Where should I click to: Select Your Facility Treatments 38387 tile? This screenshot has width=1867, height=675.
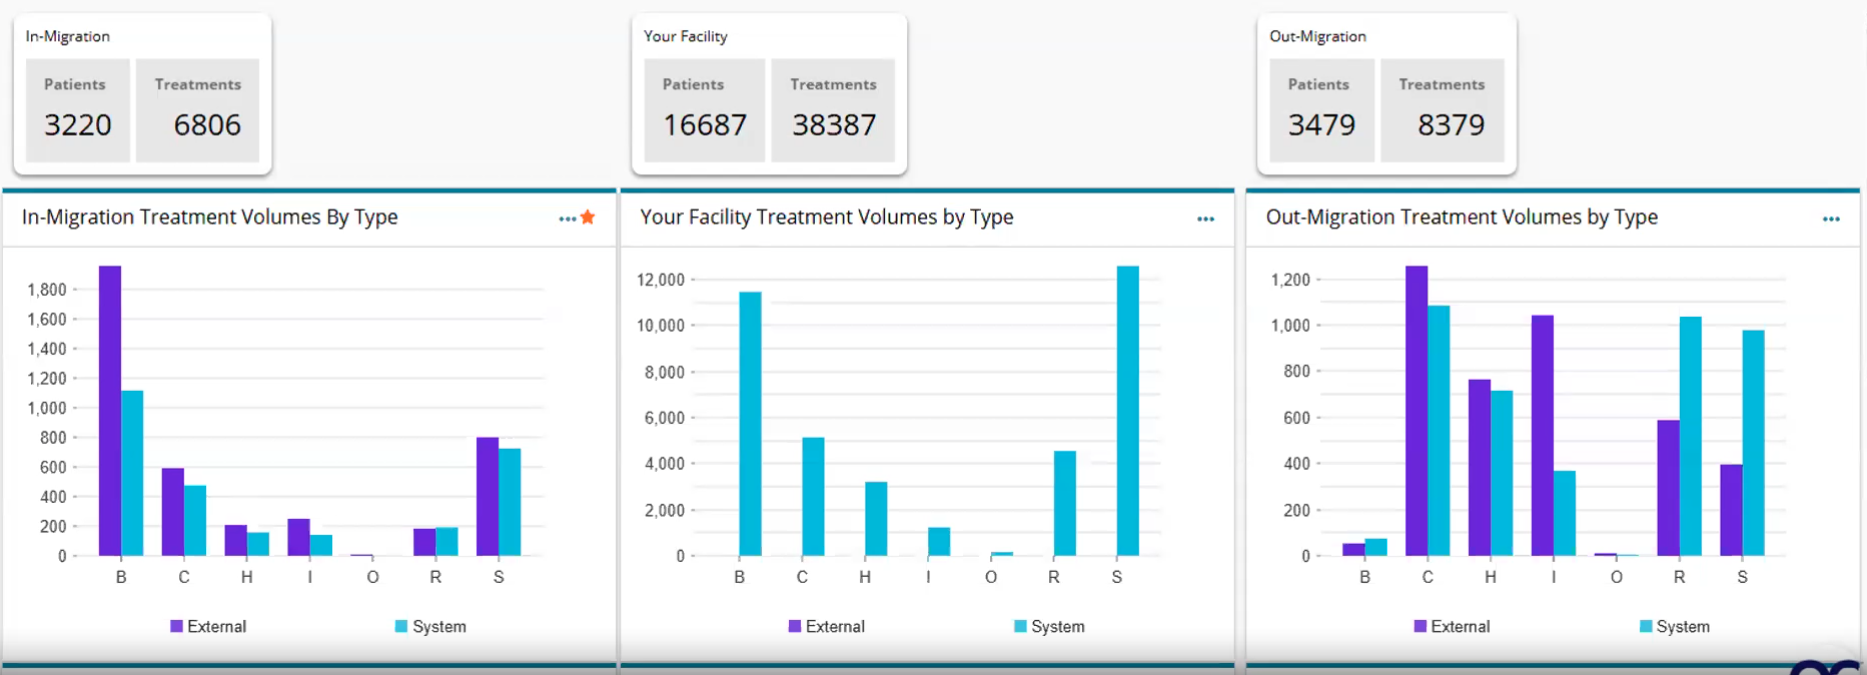tap(833, 110)
